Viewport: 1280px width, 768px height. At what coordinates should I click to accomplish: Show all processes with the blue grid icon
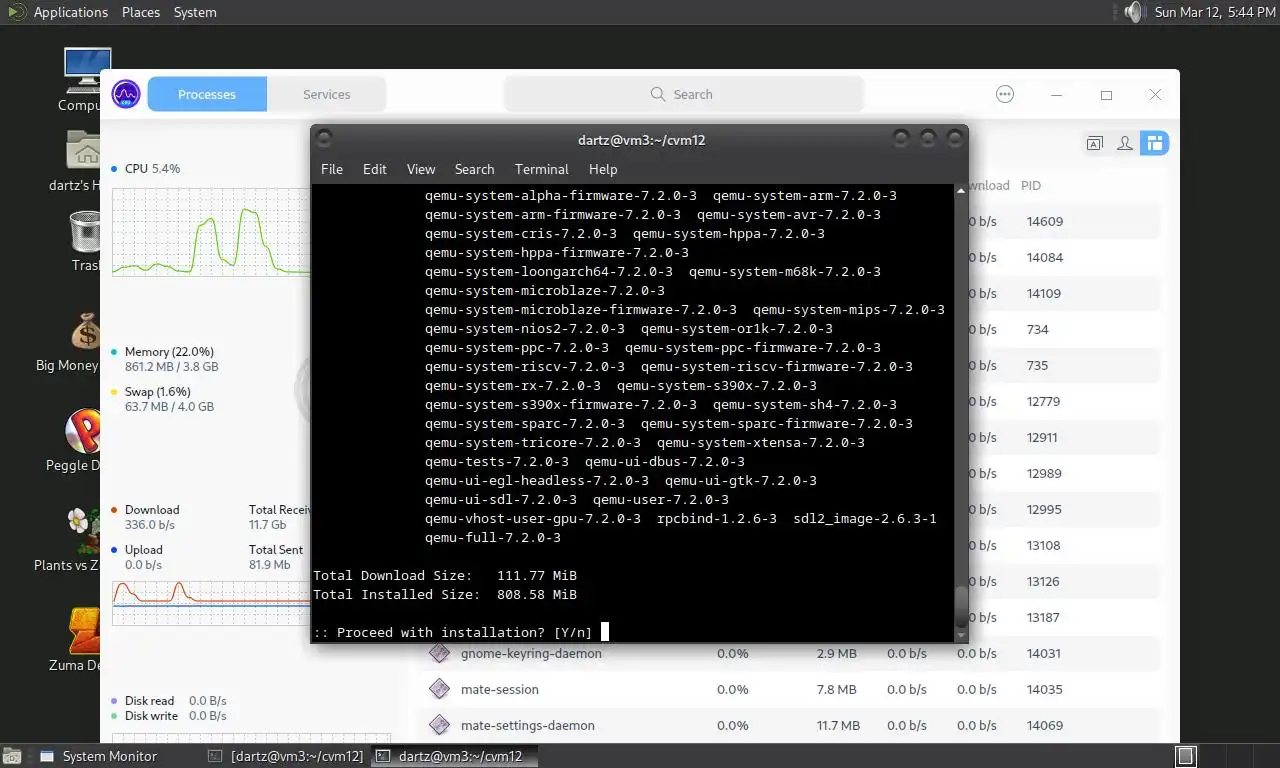coord(1155,143)
